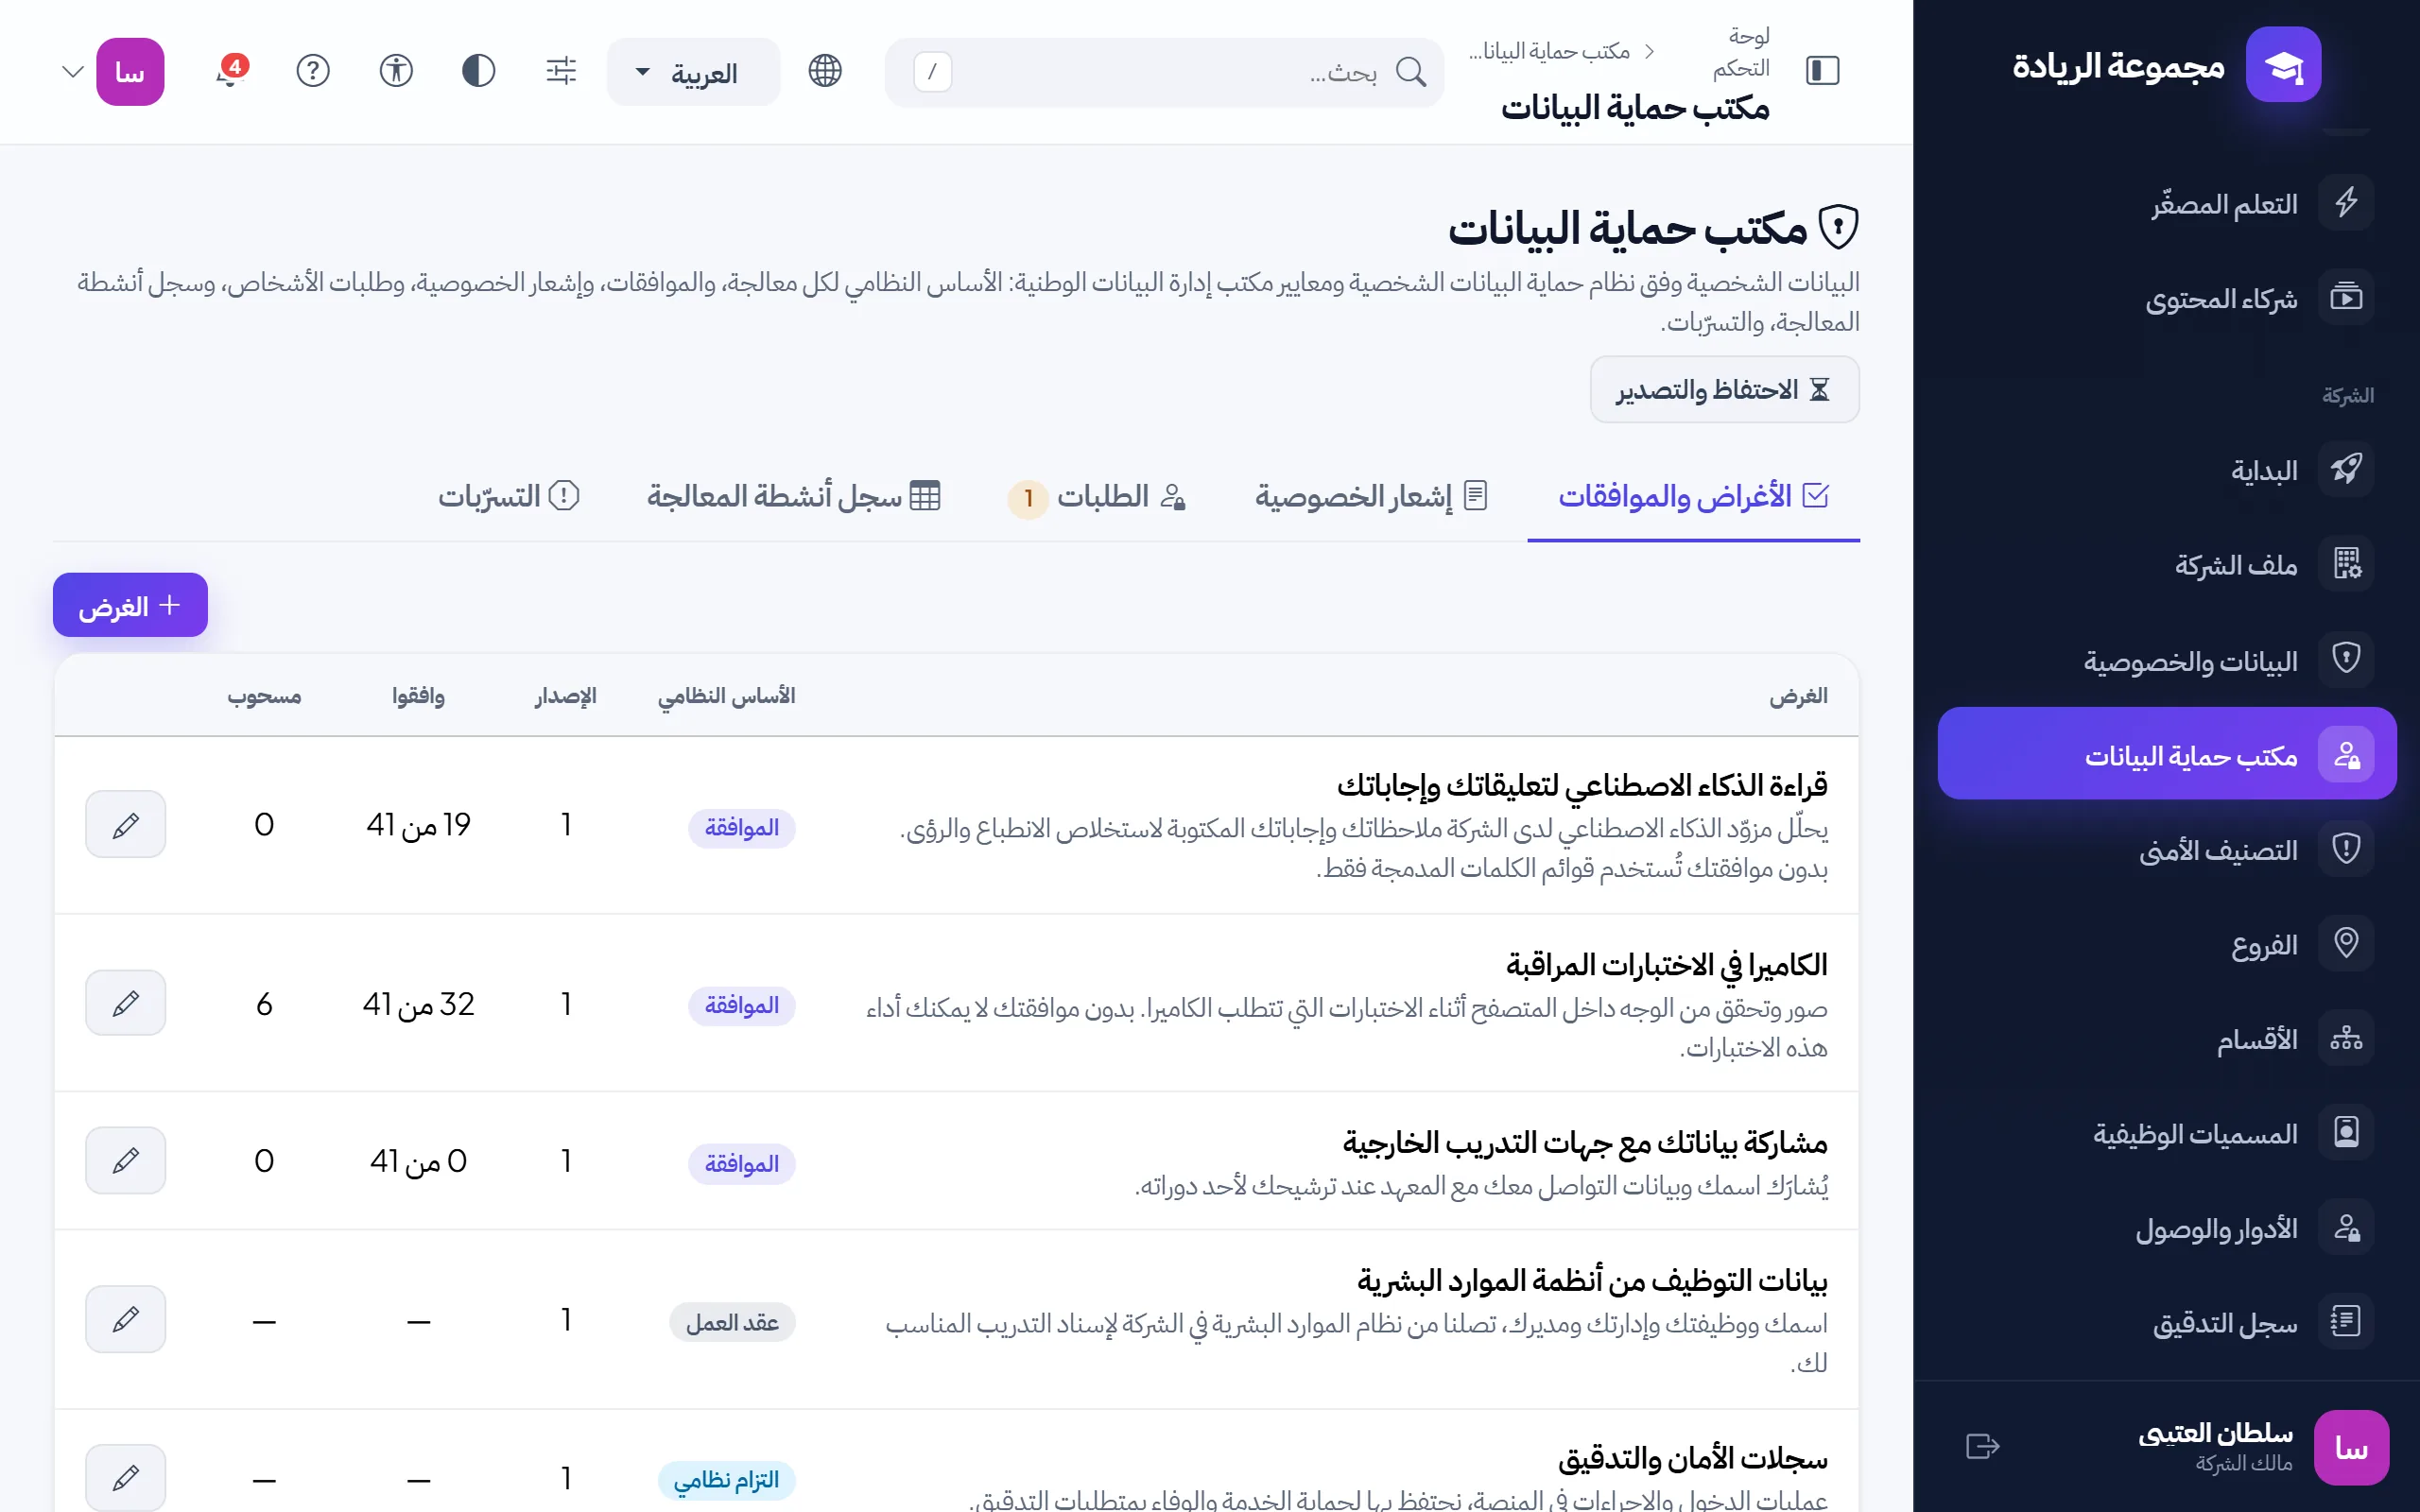The width and height of the screenshot is (2420, 1512).
Task: Toggle the sidebar collapse icon
Action: point(1822,71)
